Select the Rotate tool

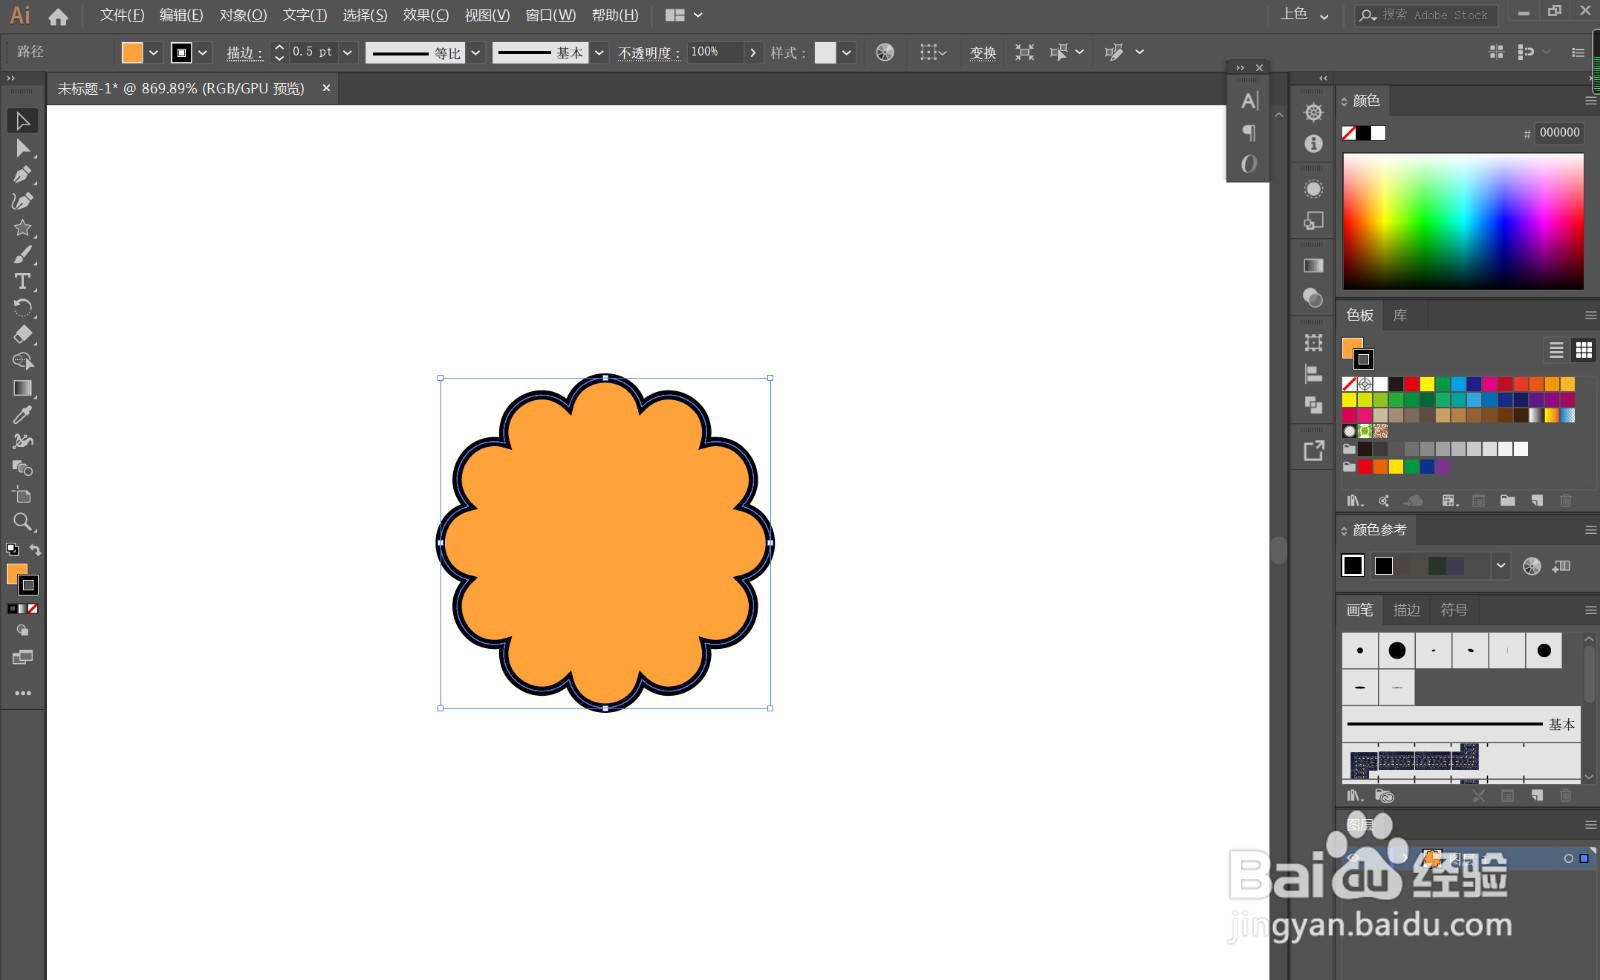(x=22, y=308)
